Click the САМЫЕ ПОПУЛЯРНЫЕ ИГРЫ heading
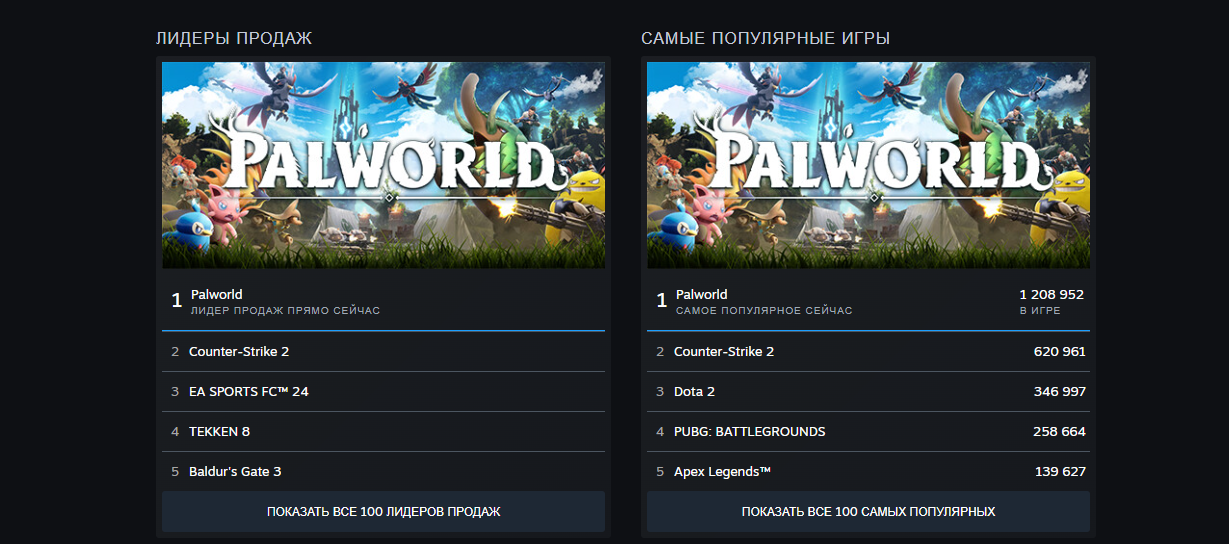Screen dimensions: 1229x544 pos(766,38)
